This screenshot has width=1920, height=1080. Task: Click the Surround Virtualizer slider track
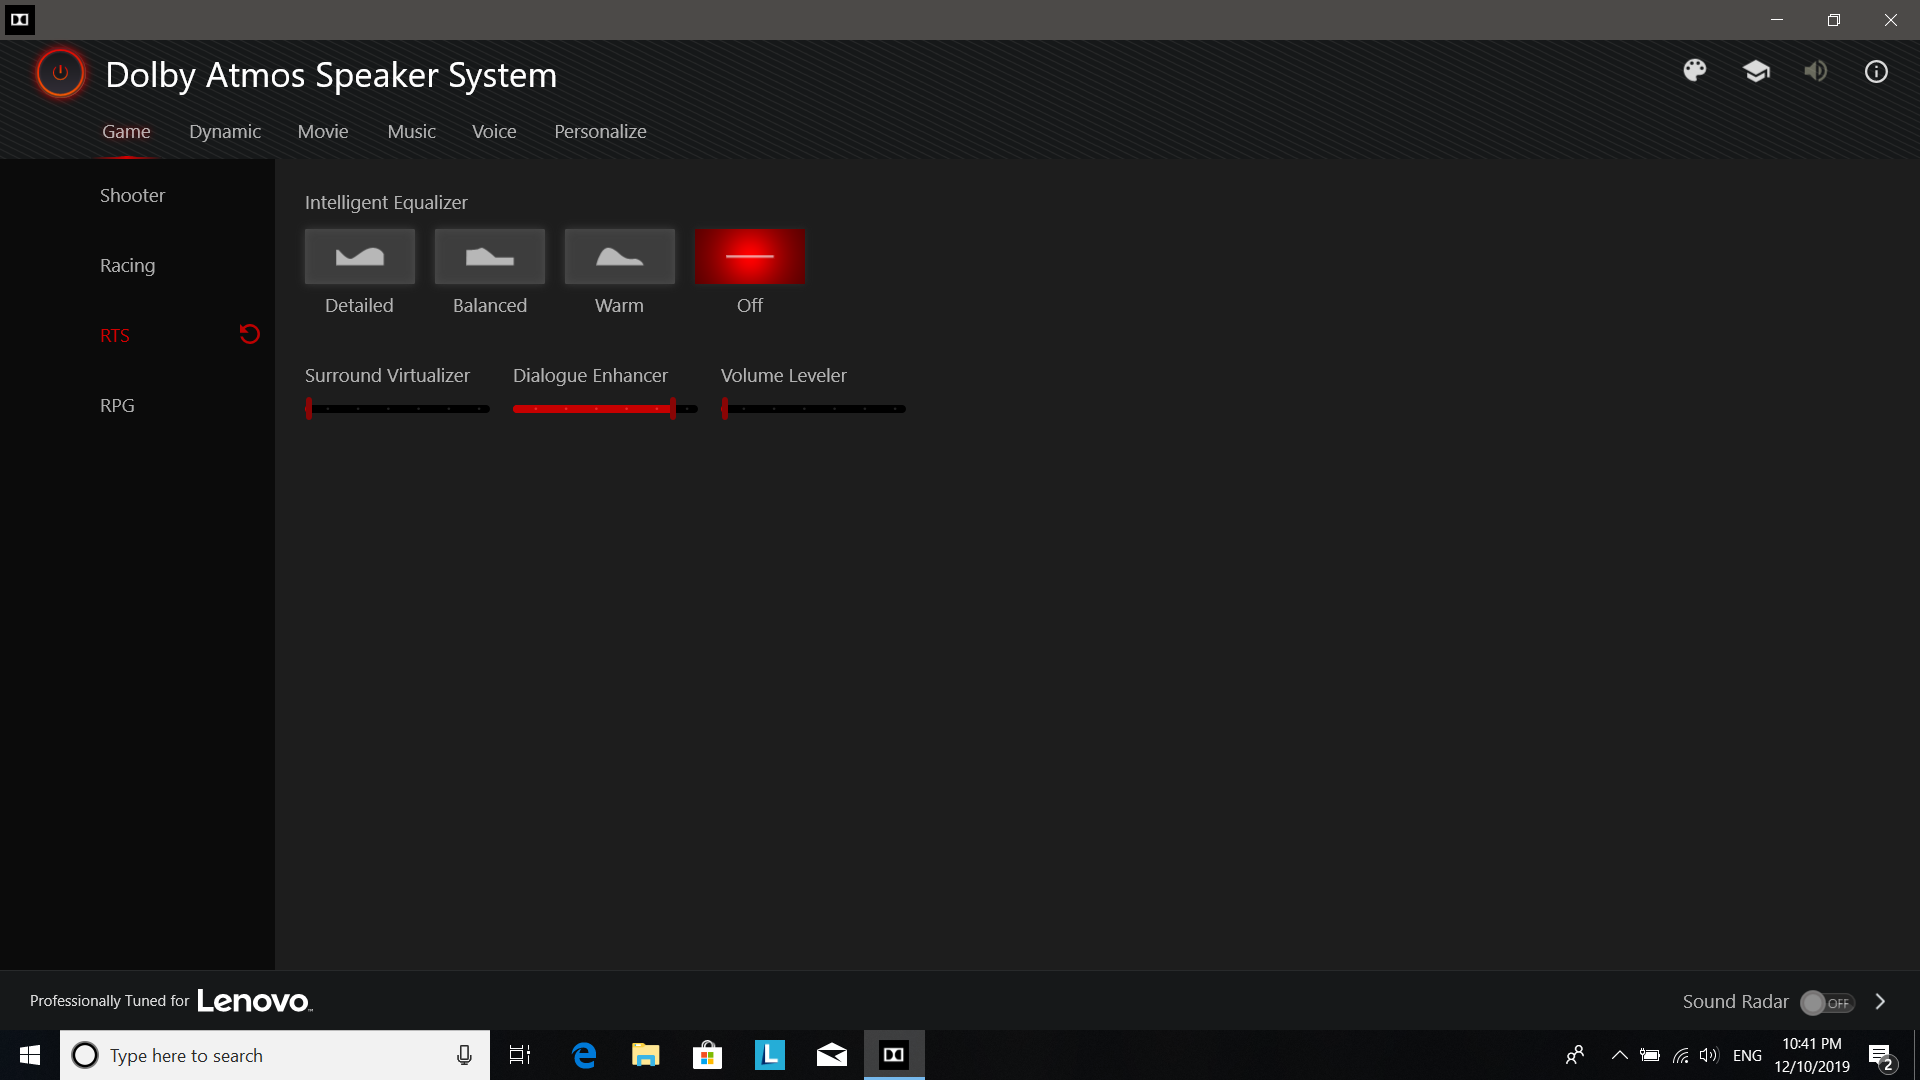(x=397, y=408)
